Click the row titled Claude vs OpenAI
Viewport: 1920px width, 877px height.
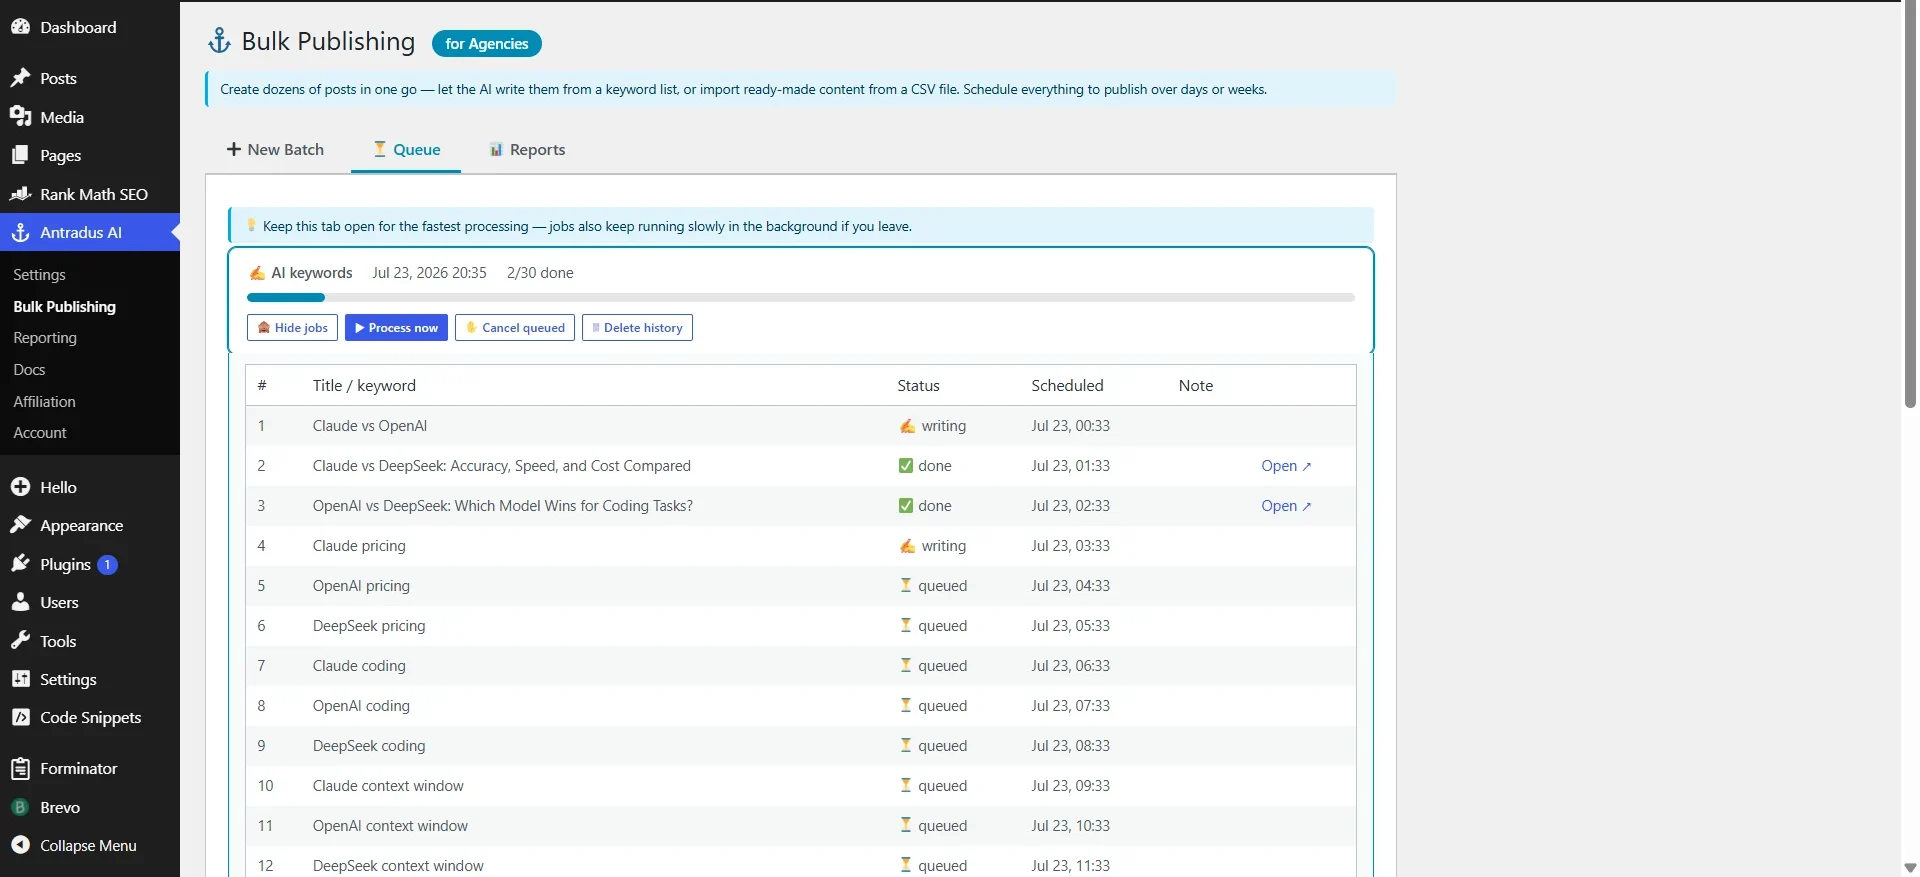pos(801,426)
